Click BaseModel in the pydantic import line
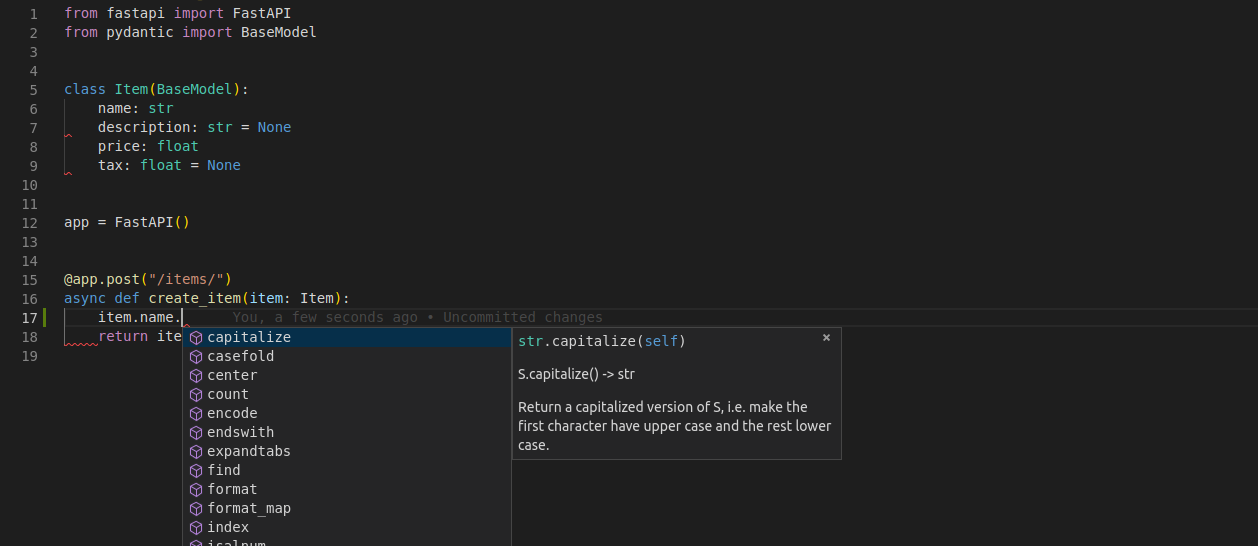 tap(278, 33)
